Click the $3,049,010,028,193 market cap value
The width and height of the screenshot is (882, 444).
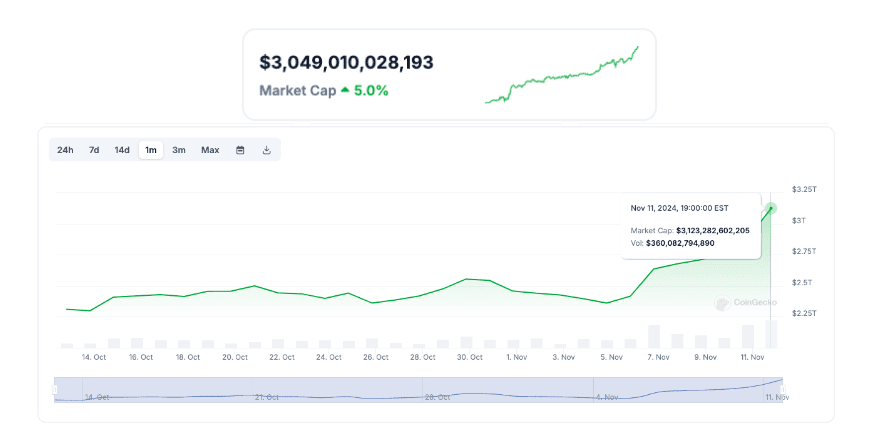point(346,63)
